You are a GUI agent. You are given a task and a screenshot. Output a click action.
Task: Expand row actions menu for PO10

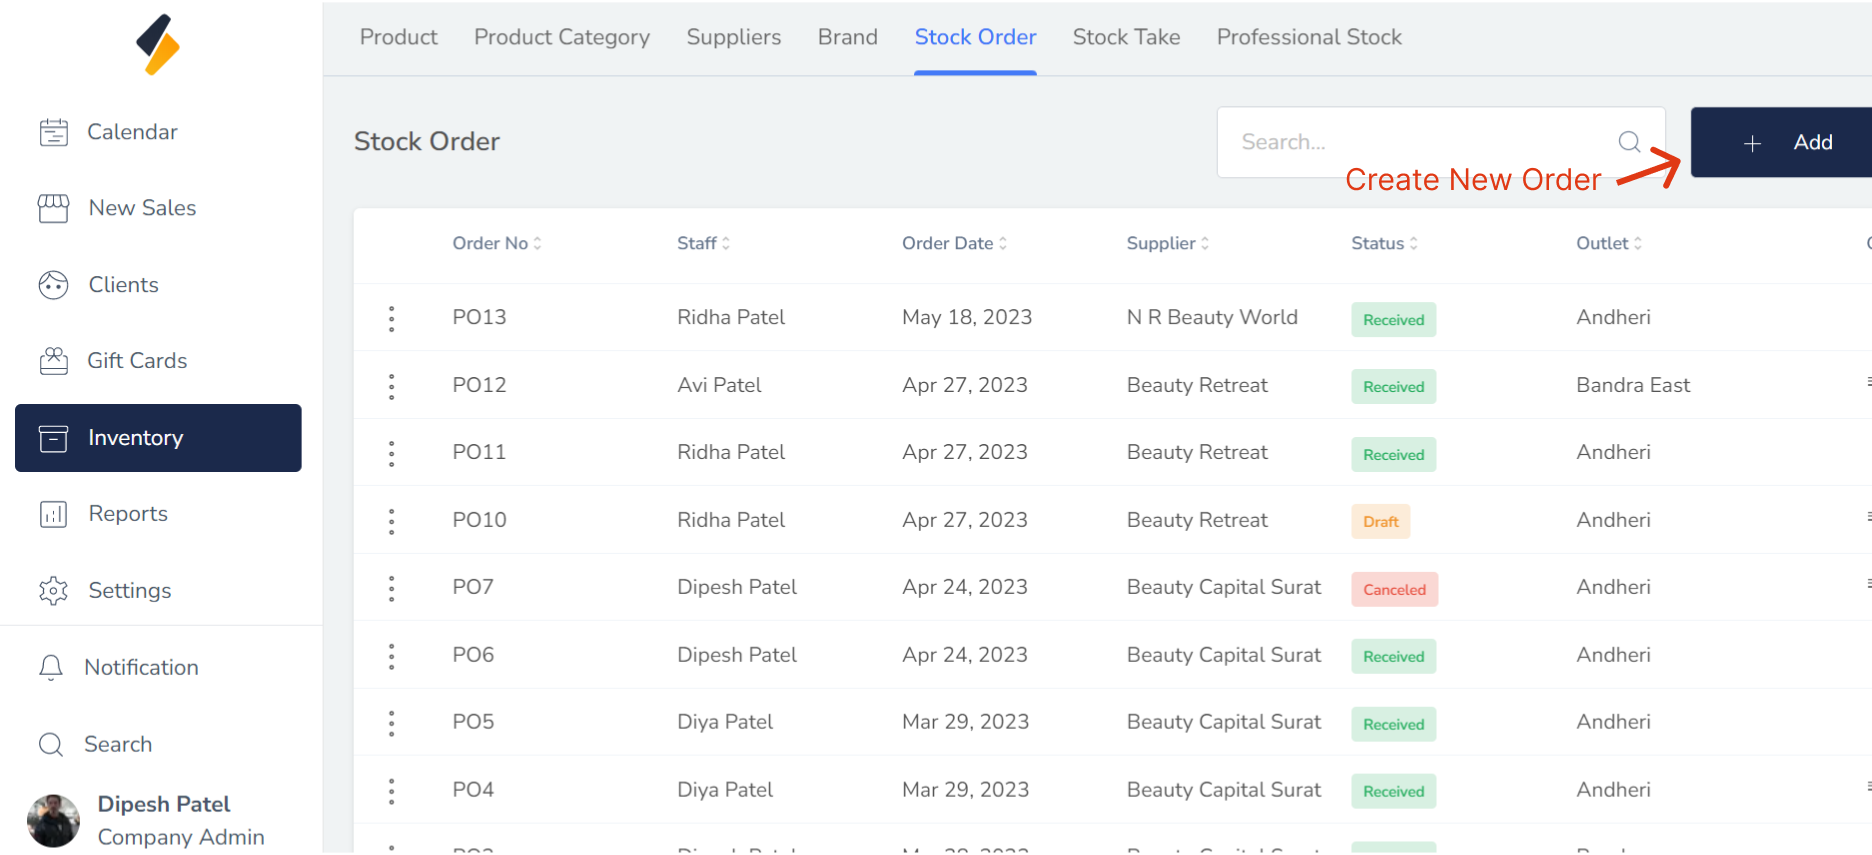coord(391,521)
